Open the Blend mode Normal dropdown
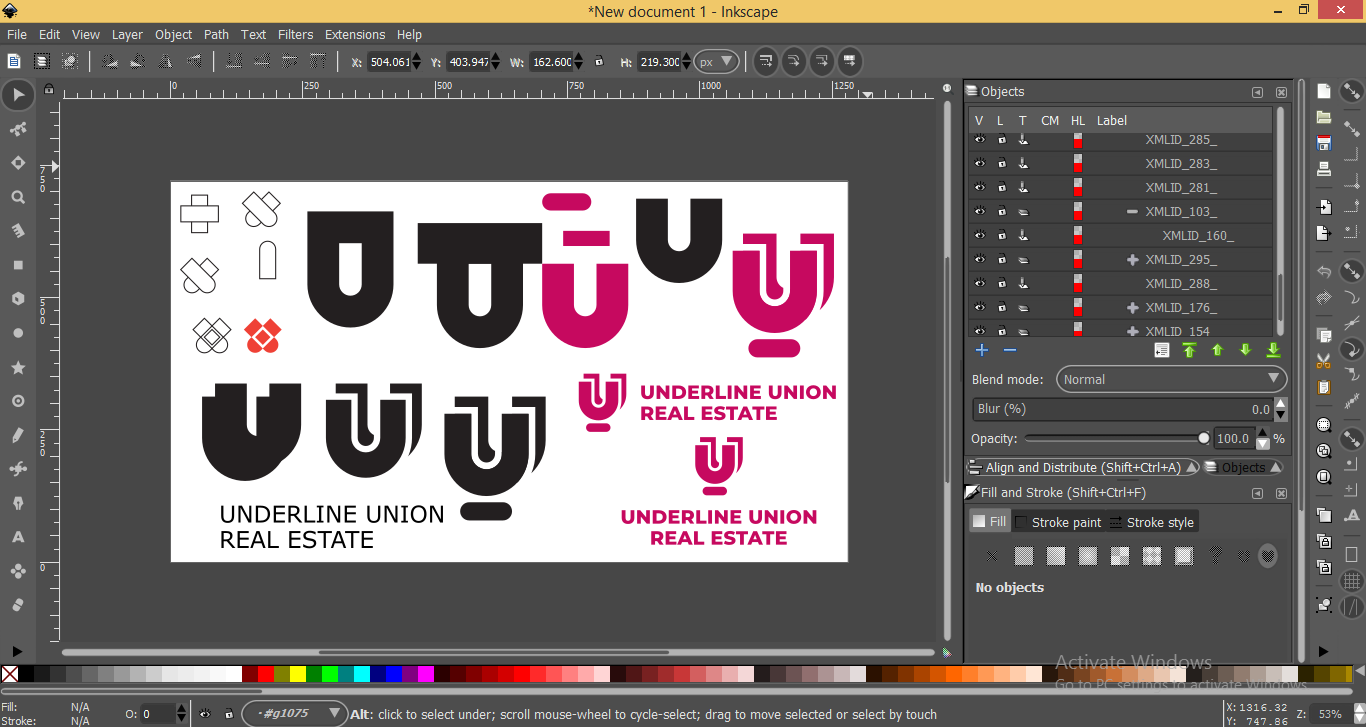This screenshot has height=727, width=1366. (1171, 379)
